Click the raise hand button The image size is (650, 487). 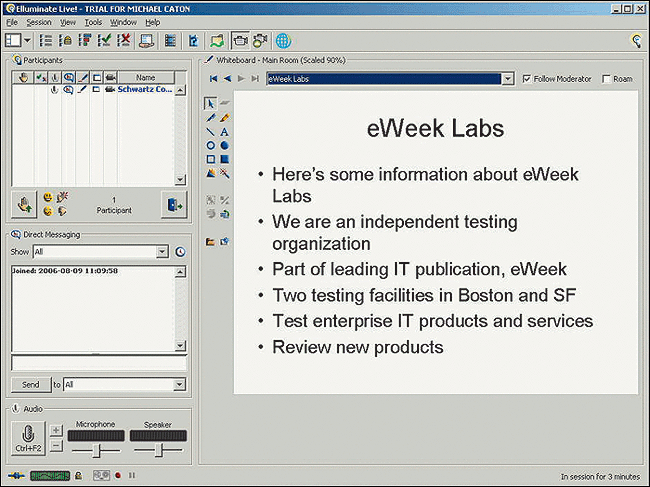click(24, 204)
